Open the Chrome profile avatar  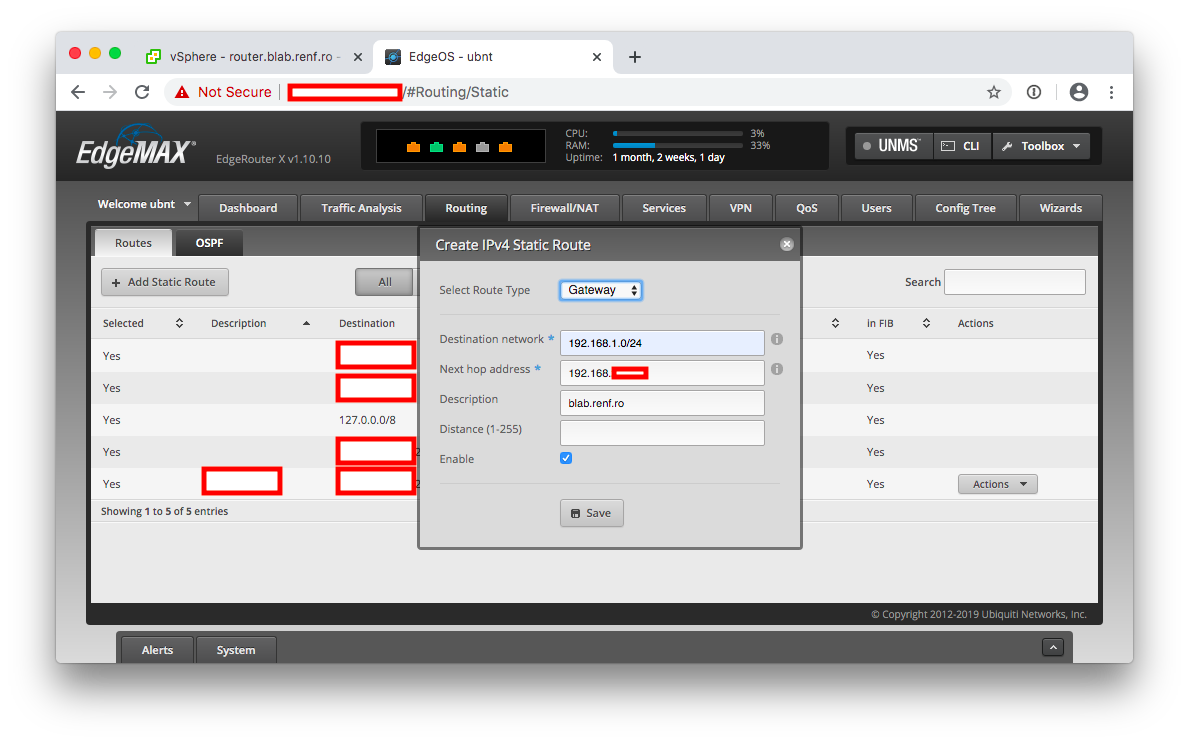coord(1078,92)
